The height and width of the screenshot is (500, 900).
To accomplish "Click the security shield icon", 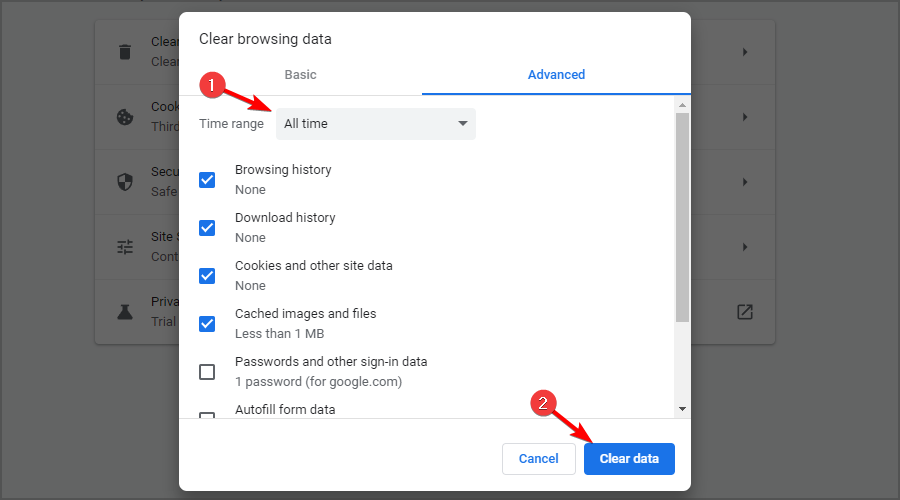I will pyautogui.click(x=124, y=182).
